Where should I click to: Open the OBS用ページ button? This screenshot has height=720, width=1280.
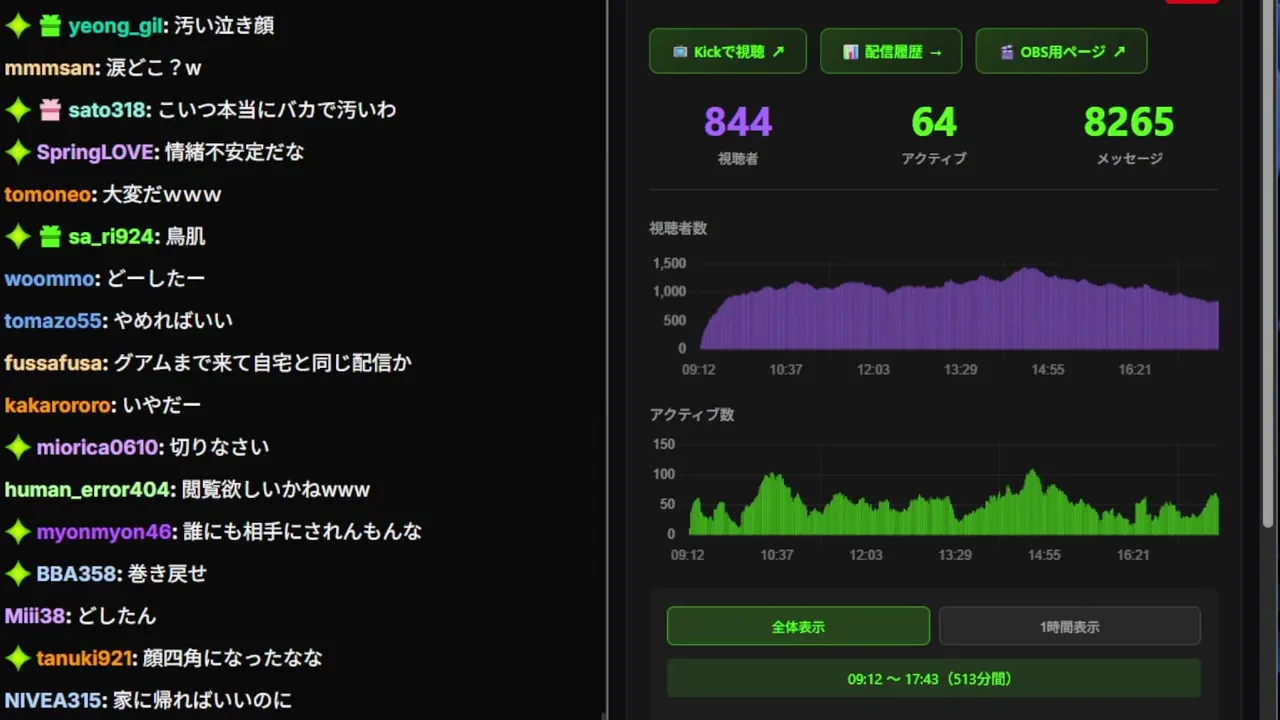click(x=1061, y=51)
